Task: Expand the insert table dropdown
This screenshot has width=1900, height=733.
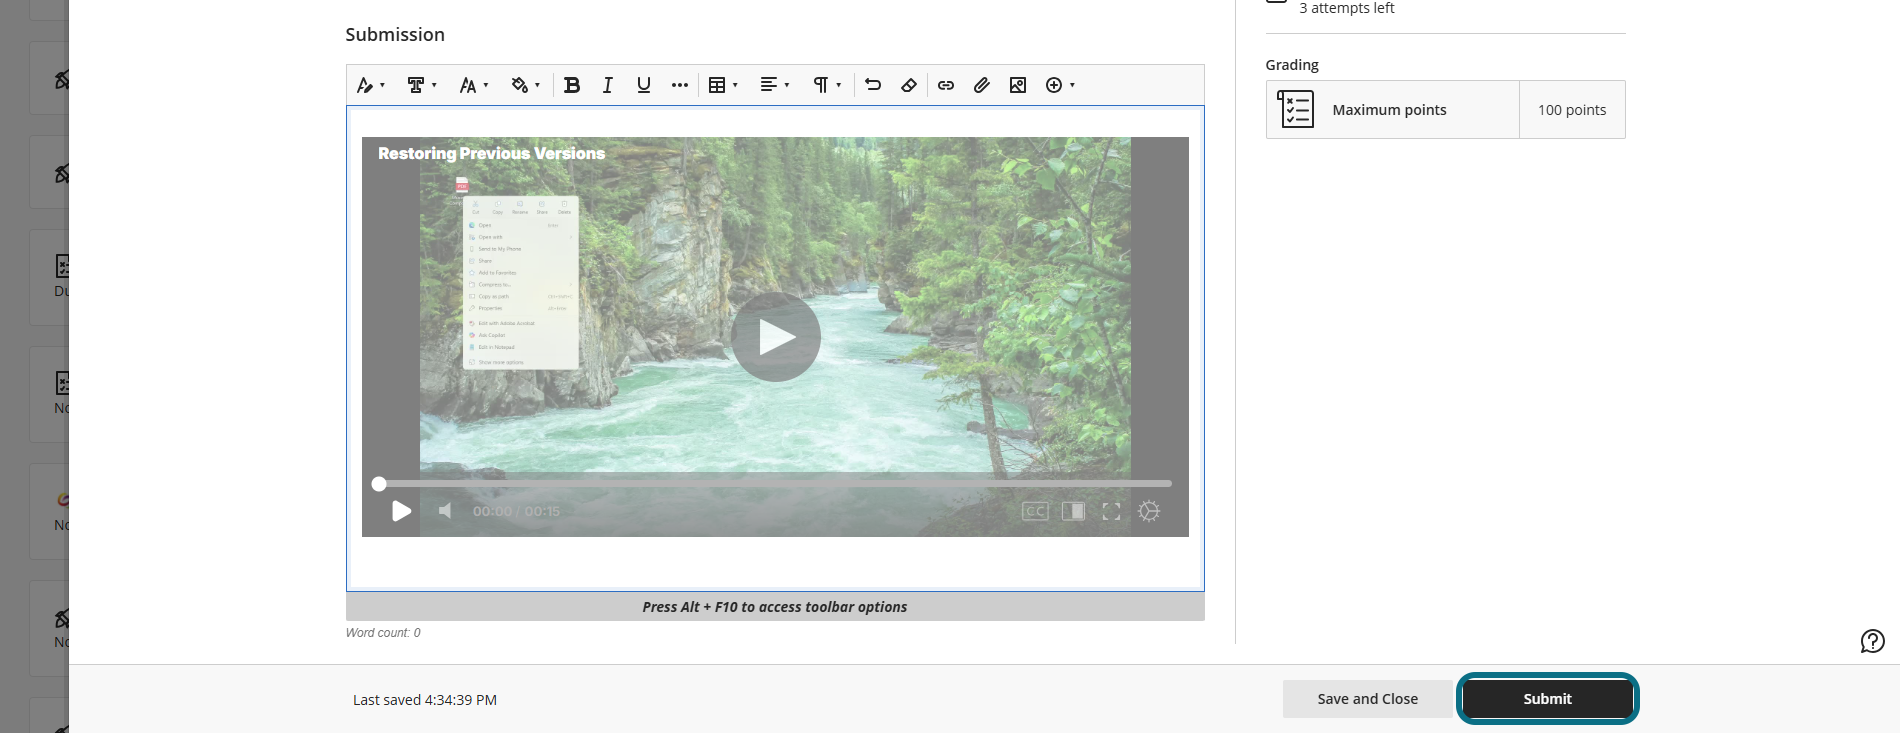Action: (723, 85)
